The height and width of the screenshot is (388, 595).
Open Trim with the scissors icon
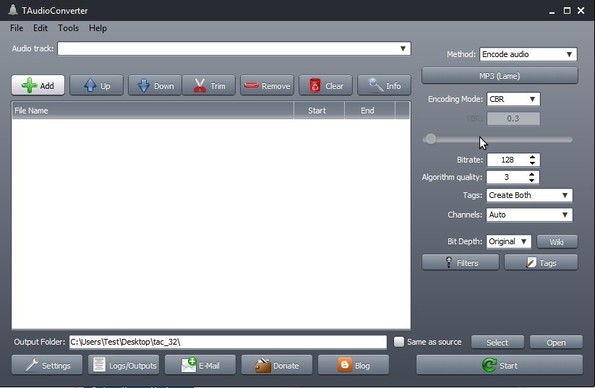click(209, 85)
